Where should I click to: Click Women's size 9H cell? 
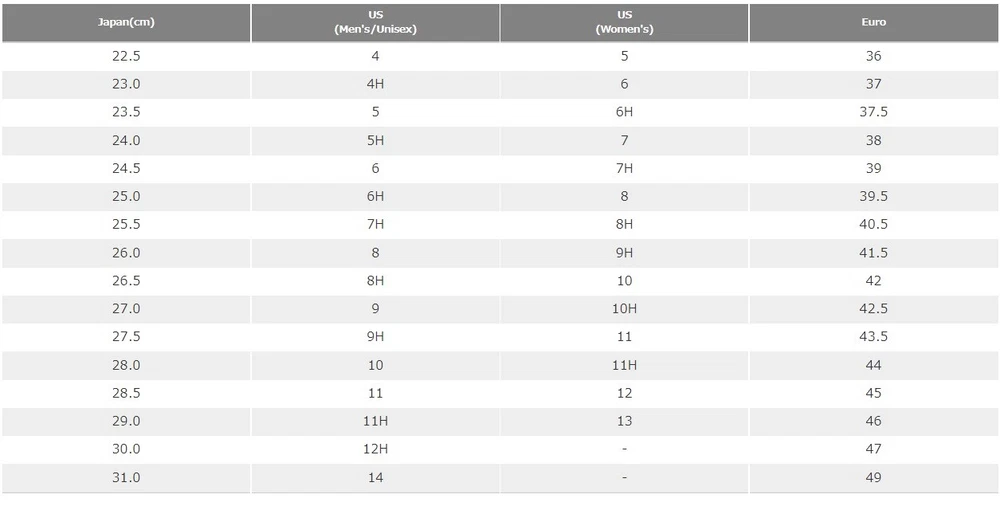click(624, 252)
